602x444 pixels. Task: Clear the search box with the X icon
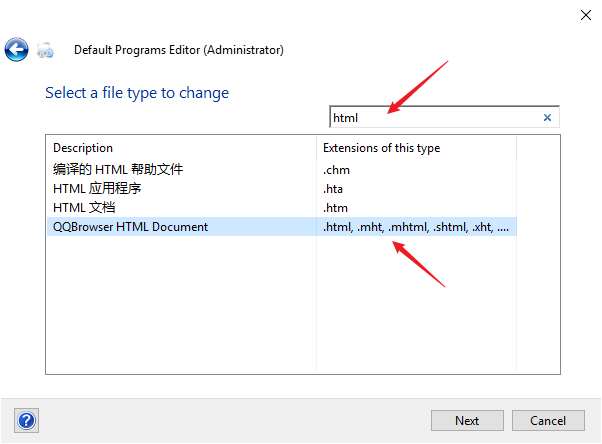click(547, 118)
